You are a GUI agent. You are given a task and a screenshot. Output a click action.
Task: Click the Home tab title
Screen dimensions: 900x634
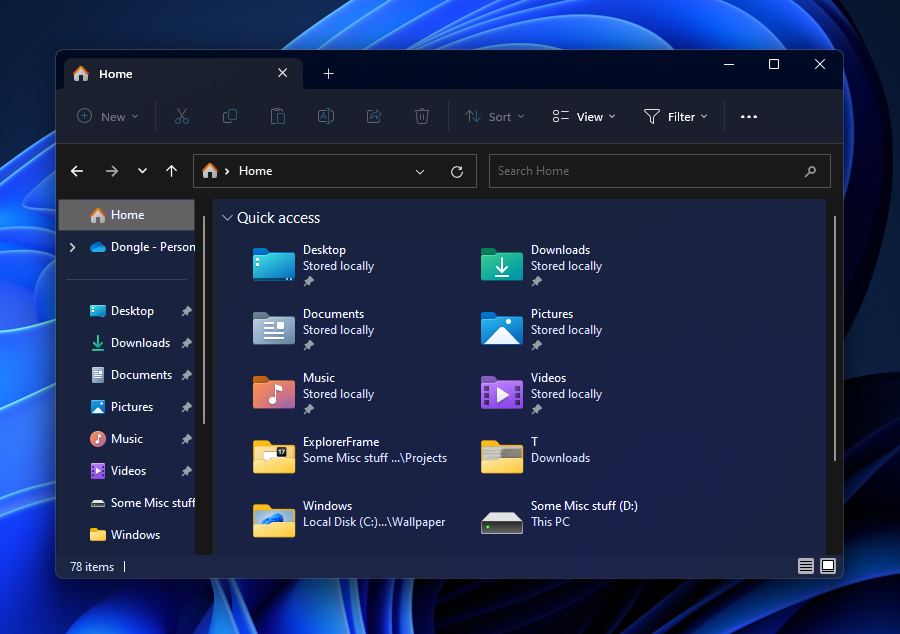(116, 74)
